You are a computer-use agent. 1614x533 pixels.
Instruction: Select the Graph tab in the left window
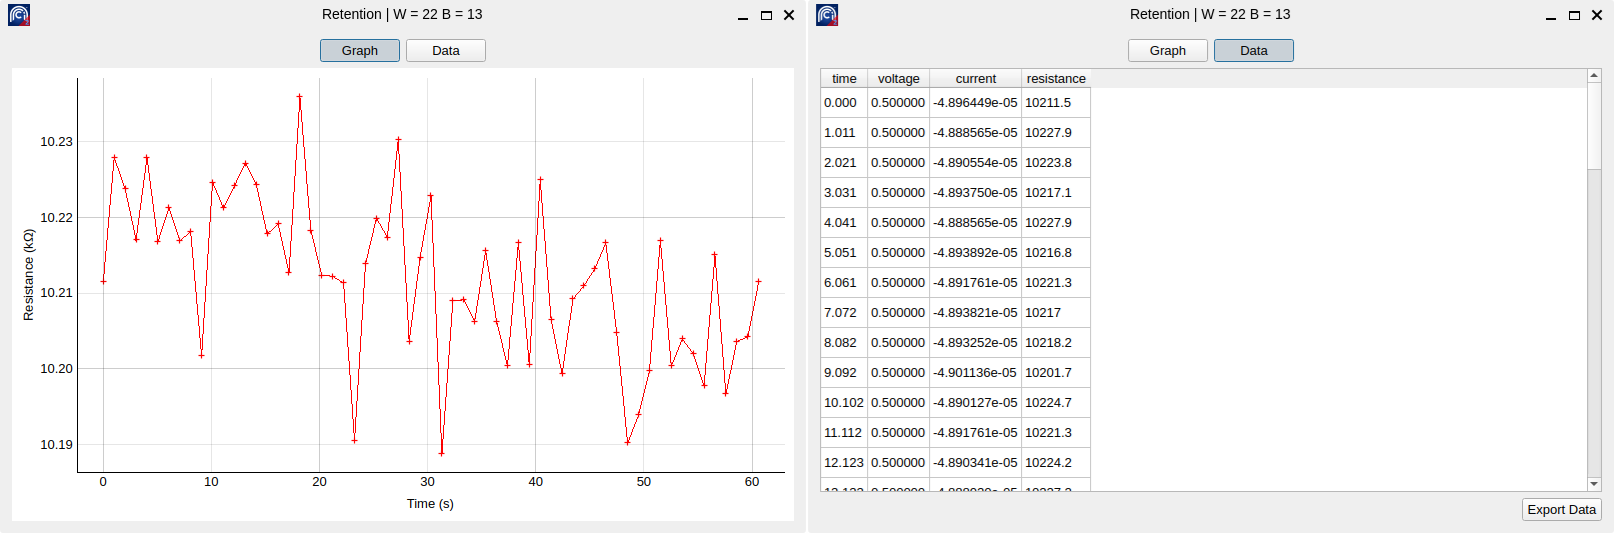(x=360, y=51)
